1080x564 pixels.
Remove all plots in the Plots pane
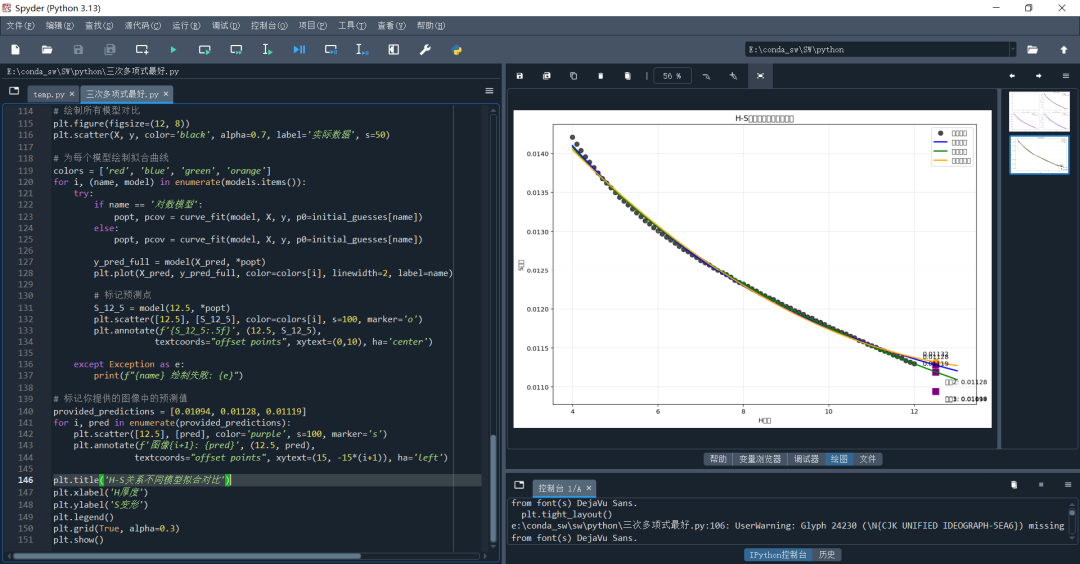627,76
